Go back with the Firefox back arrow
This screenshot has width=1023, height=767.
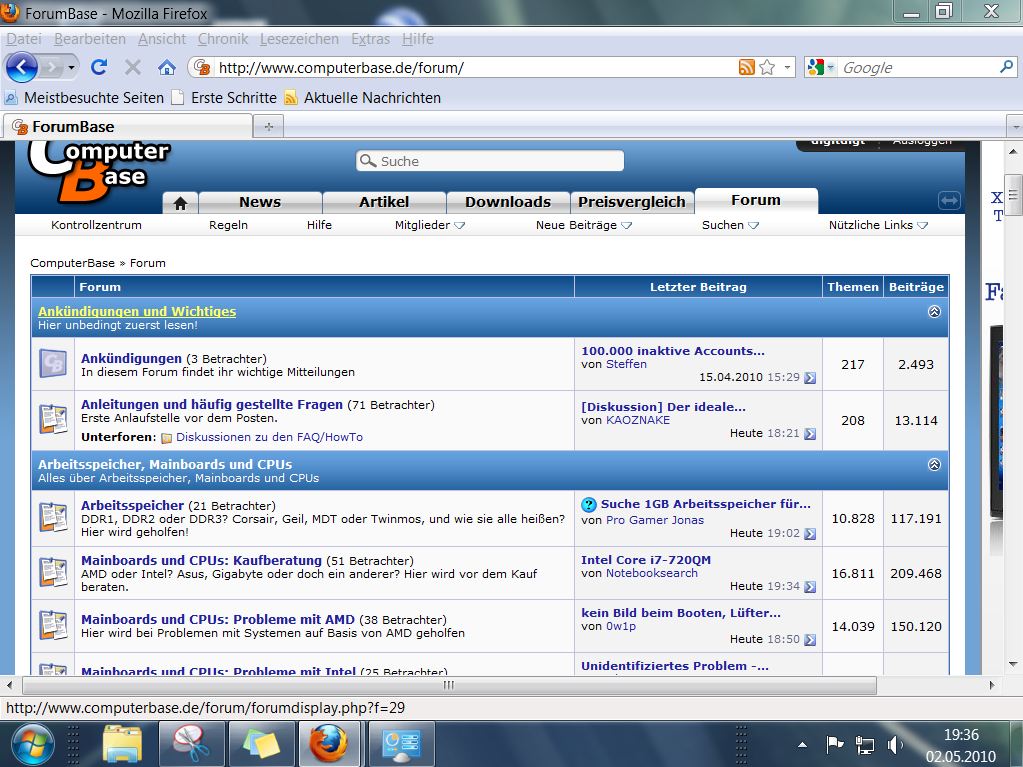pyautogui.click(x=22, y=67)
